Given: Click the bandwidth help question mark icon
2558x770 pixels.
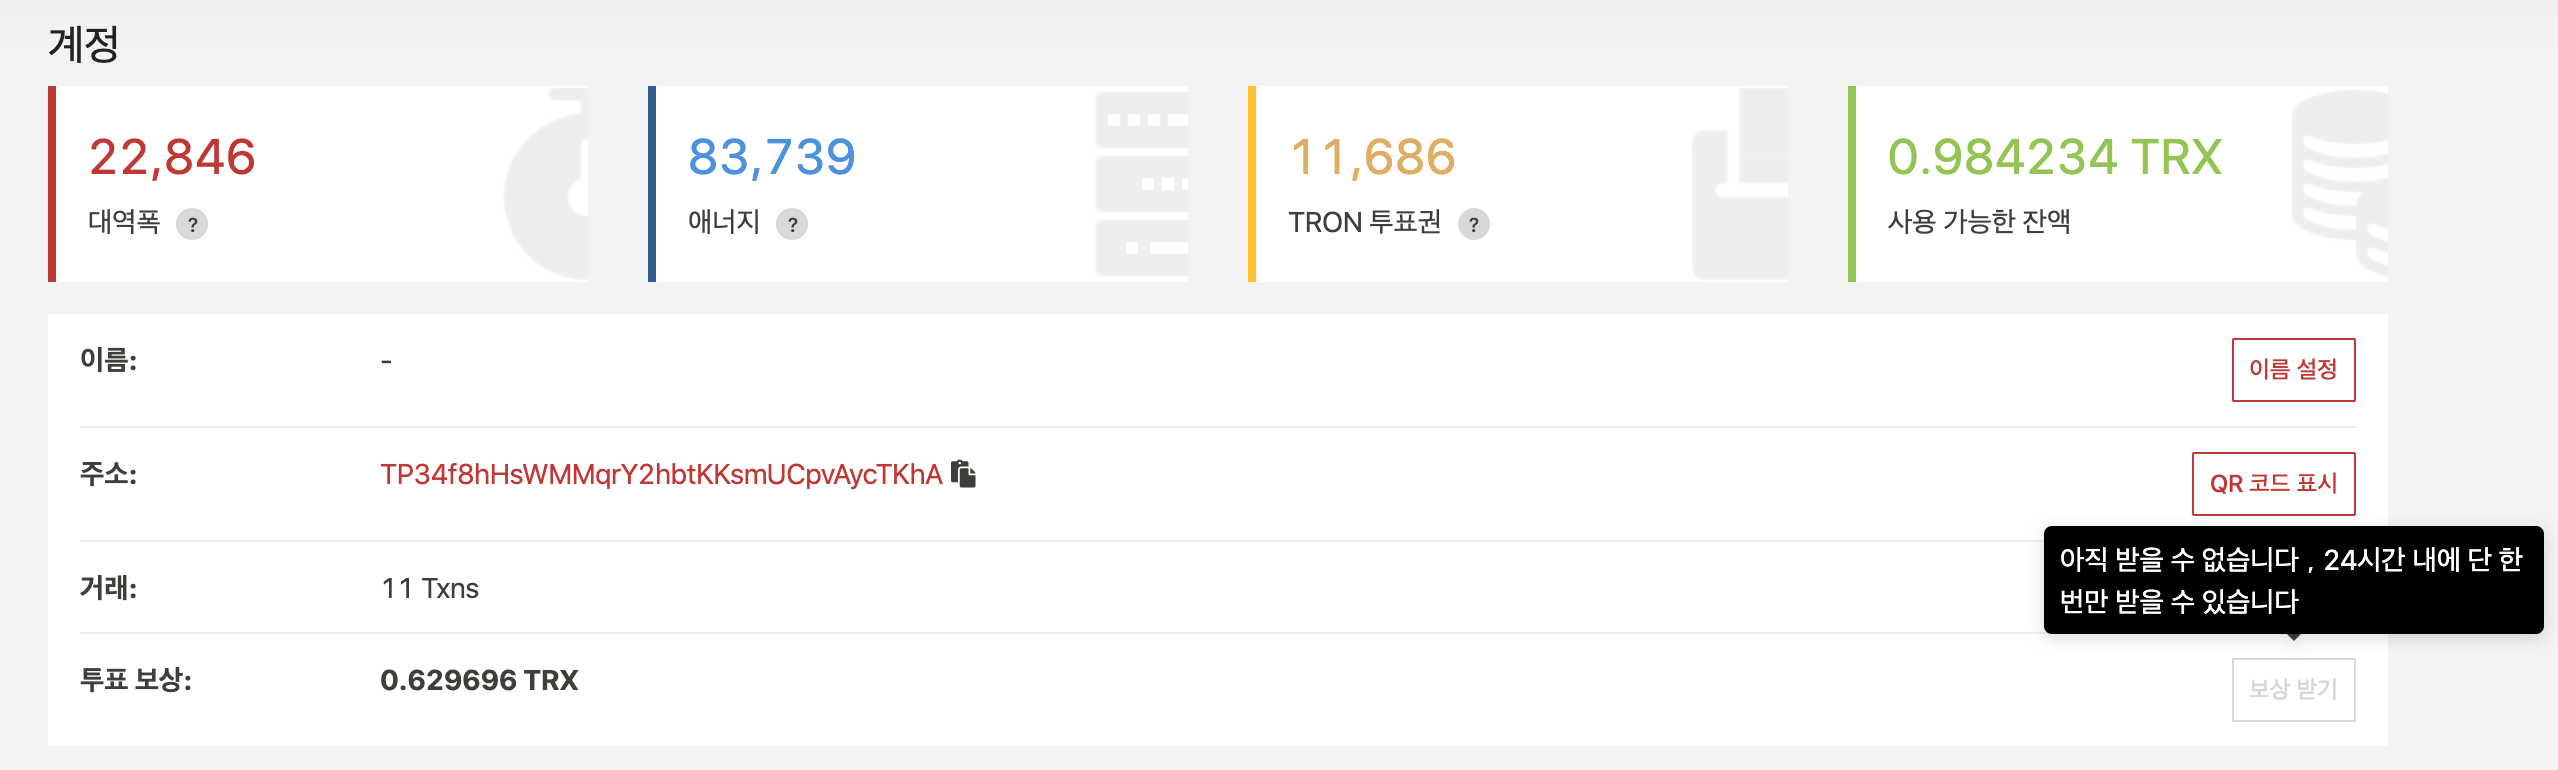Looking at the screenshot, I should 192,224.
